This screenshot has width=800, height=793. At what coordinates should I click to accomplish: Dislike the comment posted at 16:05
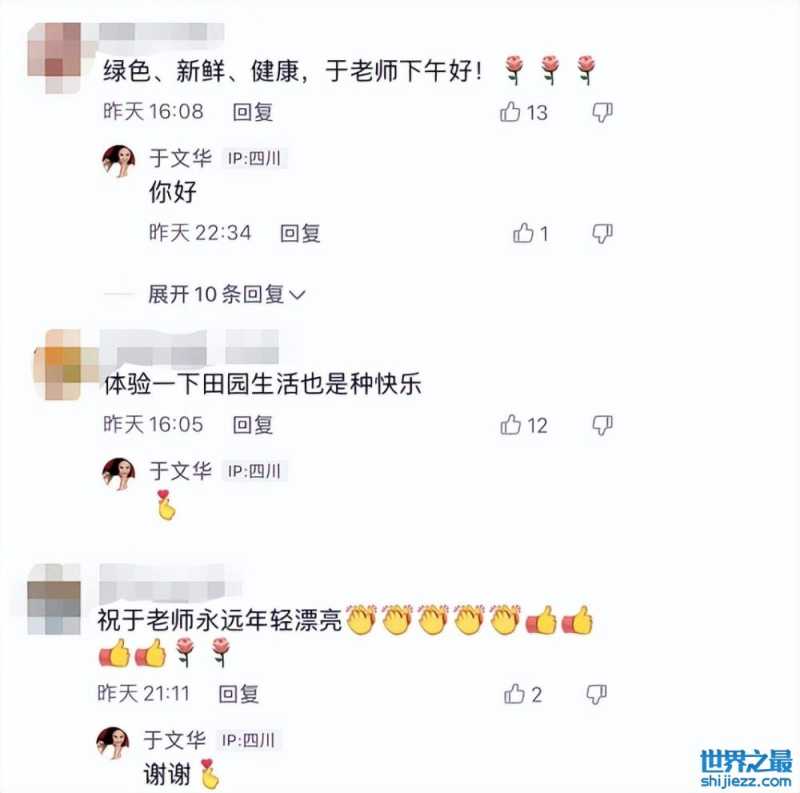[x=603, y=425]
